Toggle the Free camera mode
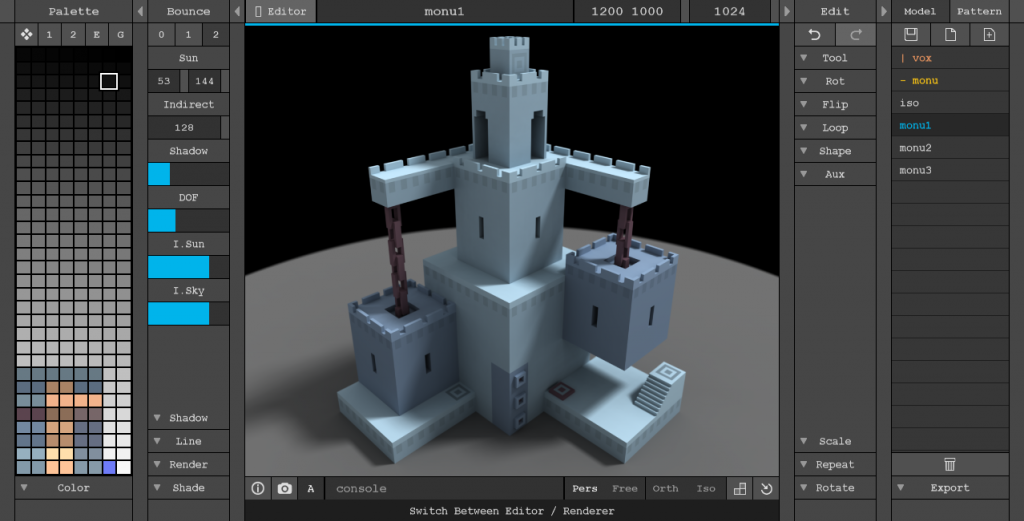The height and width of the screenshot is (521, 1024). pyautogui.click(x=624, y=488)
